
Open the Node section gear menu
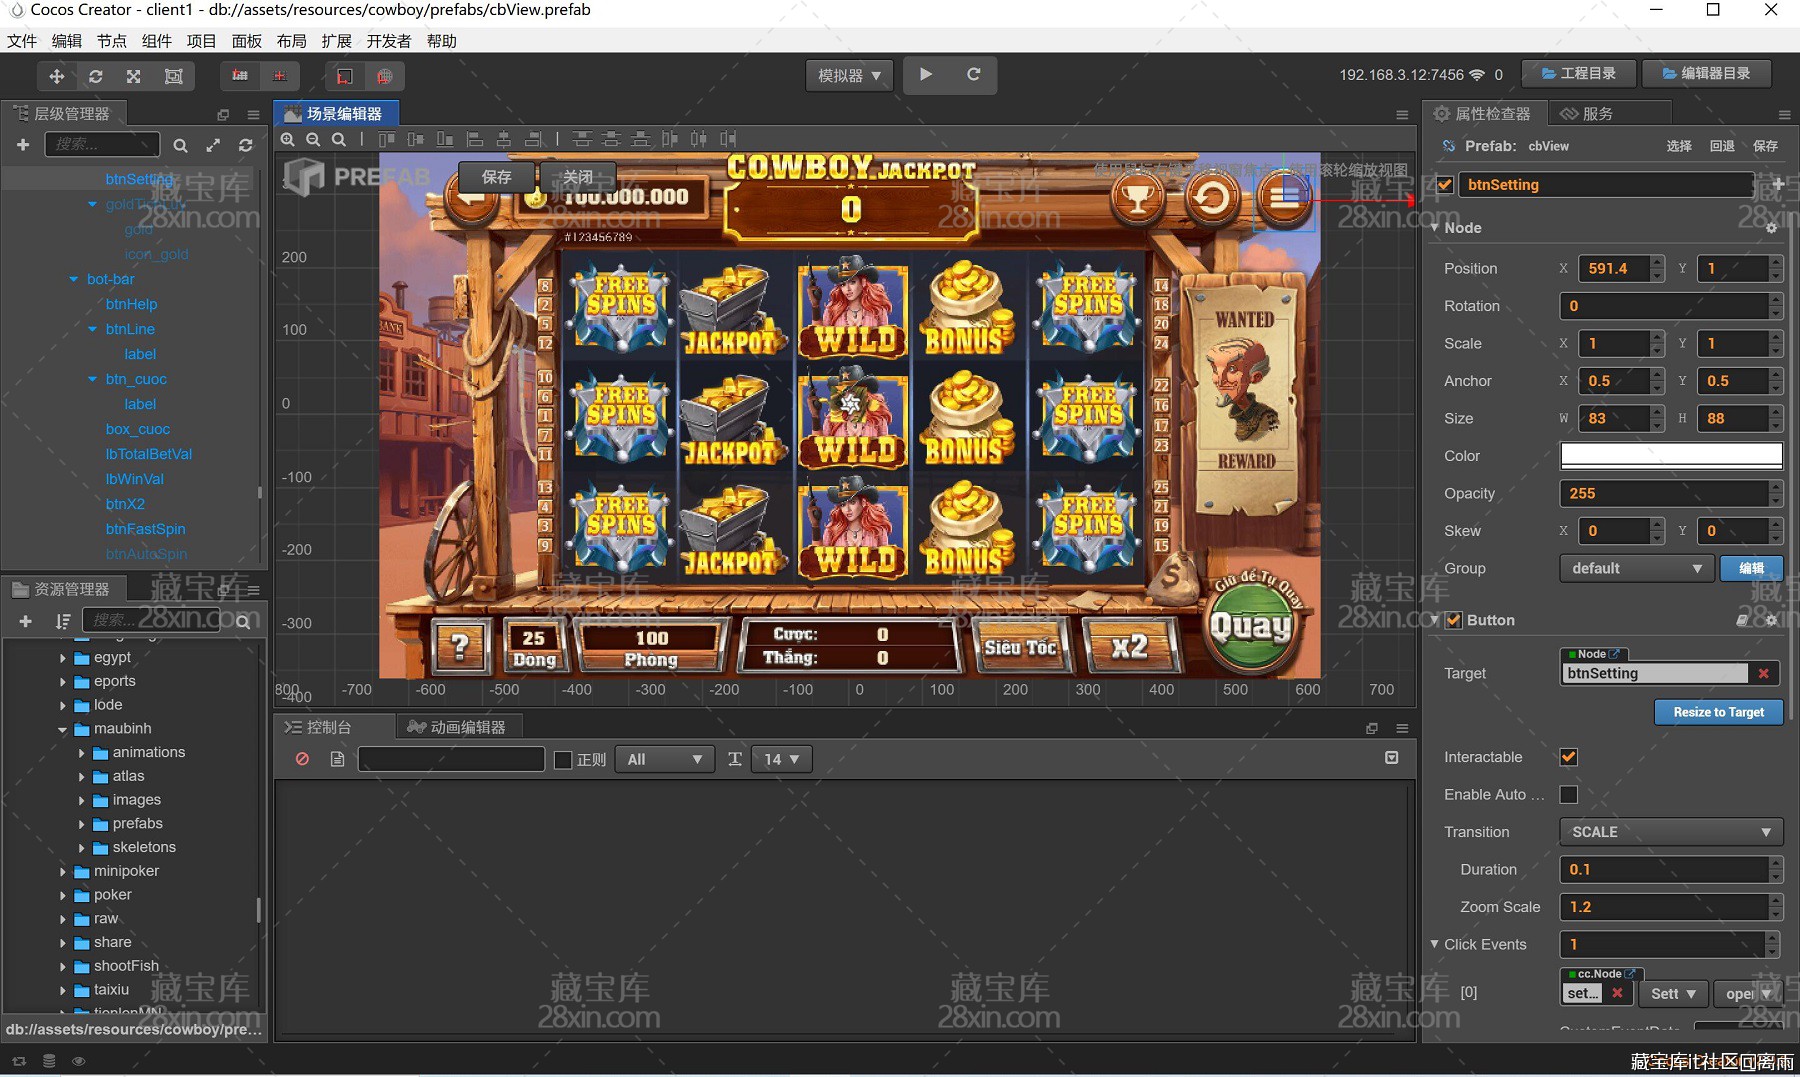[x=1771, y=228]
